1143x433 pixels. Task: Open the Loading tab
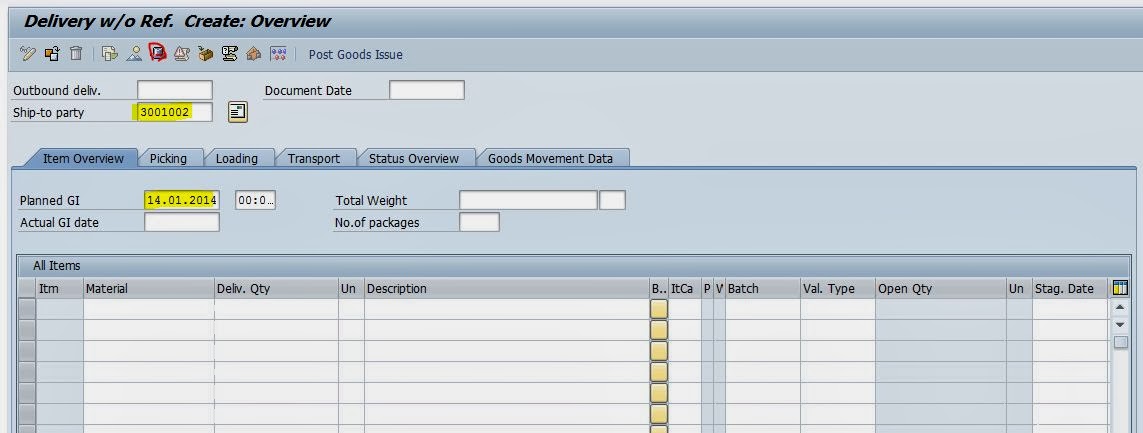click(237, 158)
